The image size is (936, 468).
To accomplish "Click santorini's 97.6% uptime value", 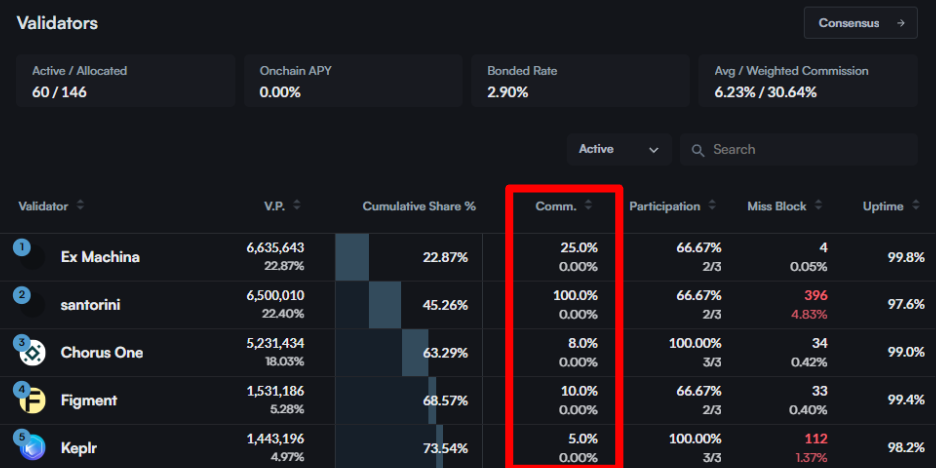I will tap(906, 305).
